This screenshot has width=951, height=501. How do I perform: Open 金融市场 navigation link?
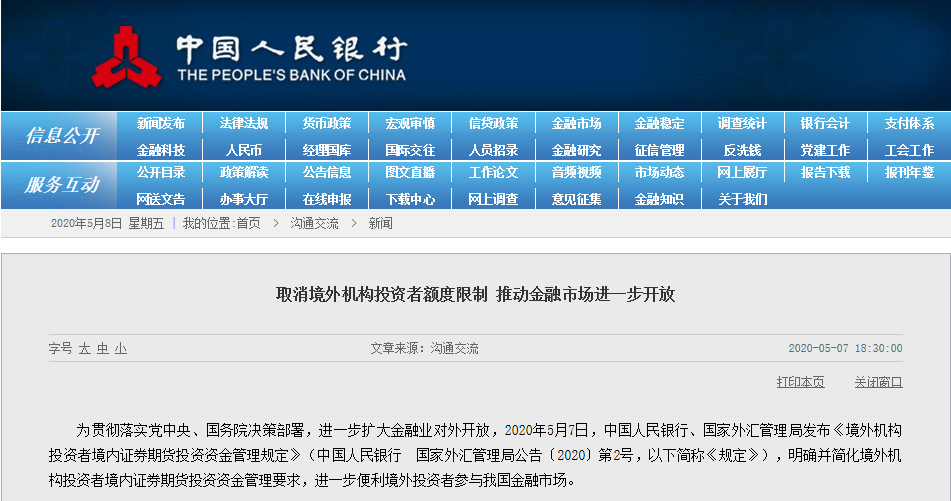576,123
